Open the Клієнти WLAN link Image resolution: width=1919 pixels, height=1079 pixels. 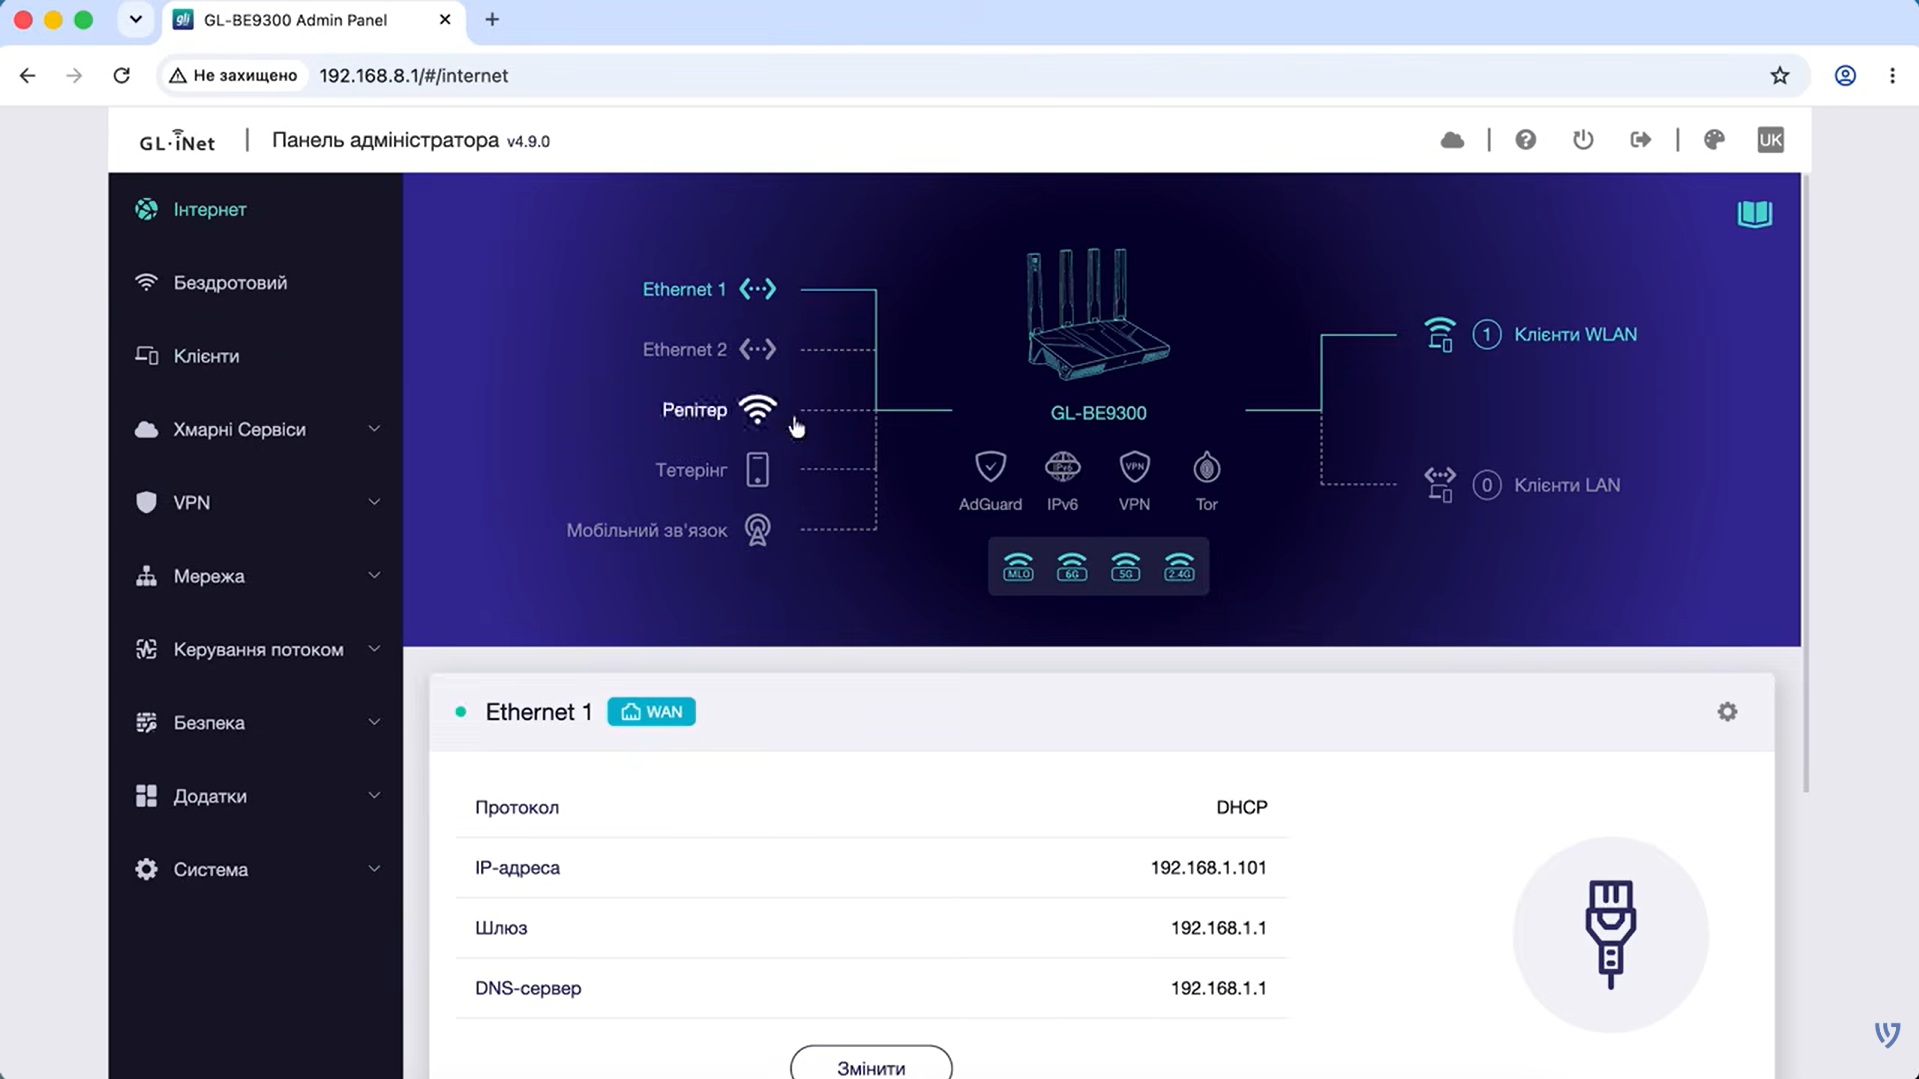click(1575, 334)
